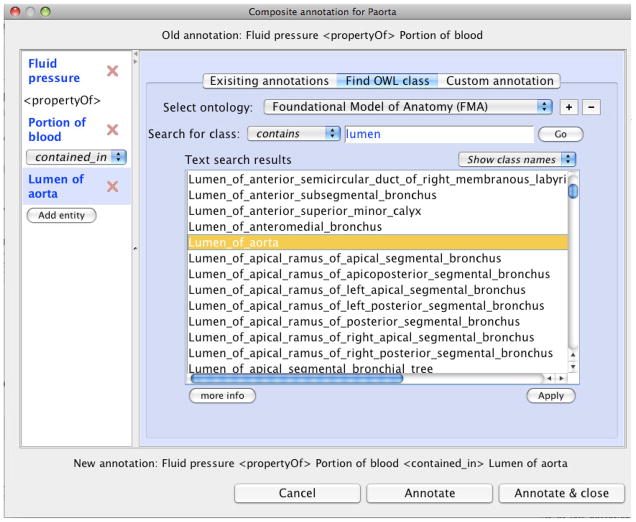Click the plus button beside ontology selector
The image size is (636, 522).
(x=569, y=107)
